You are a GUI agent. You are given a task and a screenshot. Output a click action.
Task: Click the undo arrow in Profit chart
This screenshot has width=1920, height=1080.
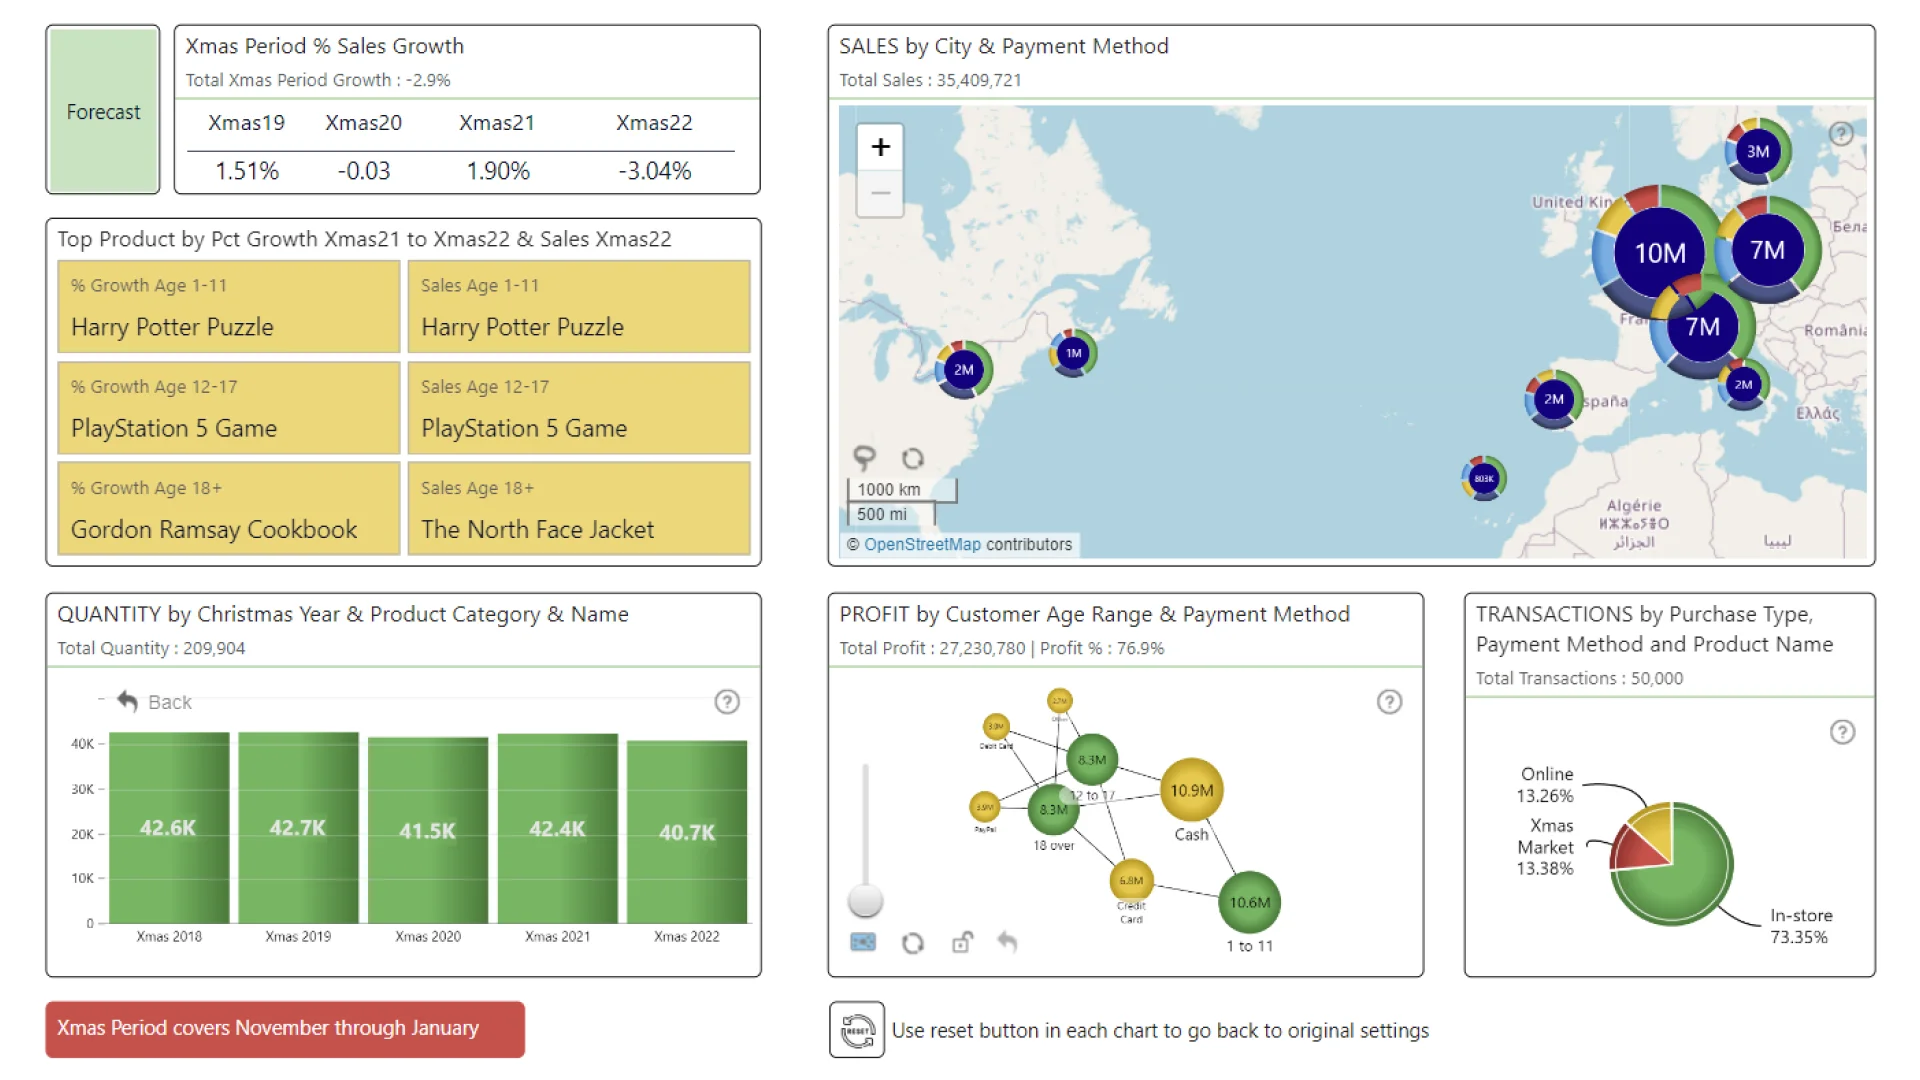[x=1008, y=942]
